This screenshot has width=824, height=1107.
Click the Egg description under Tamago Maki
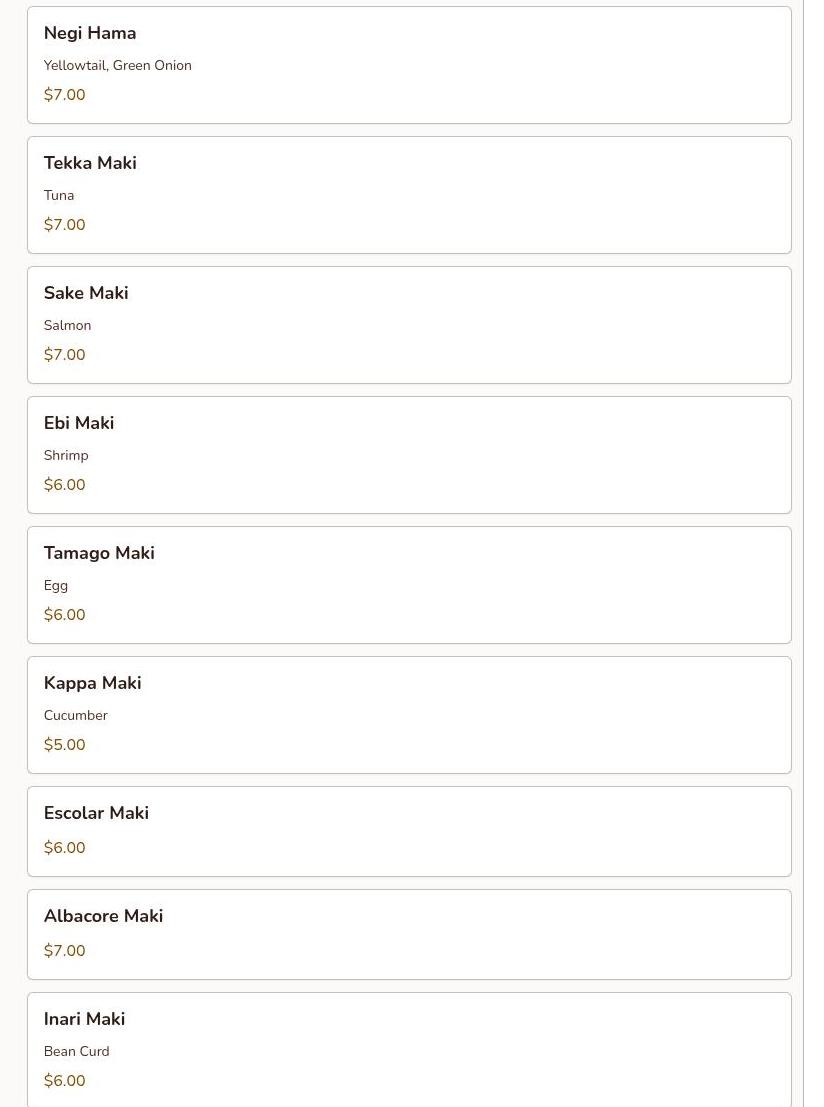[x=56, y=585]
